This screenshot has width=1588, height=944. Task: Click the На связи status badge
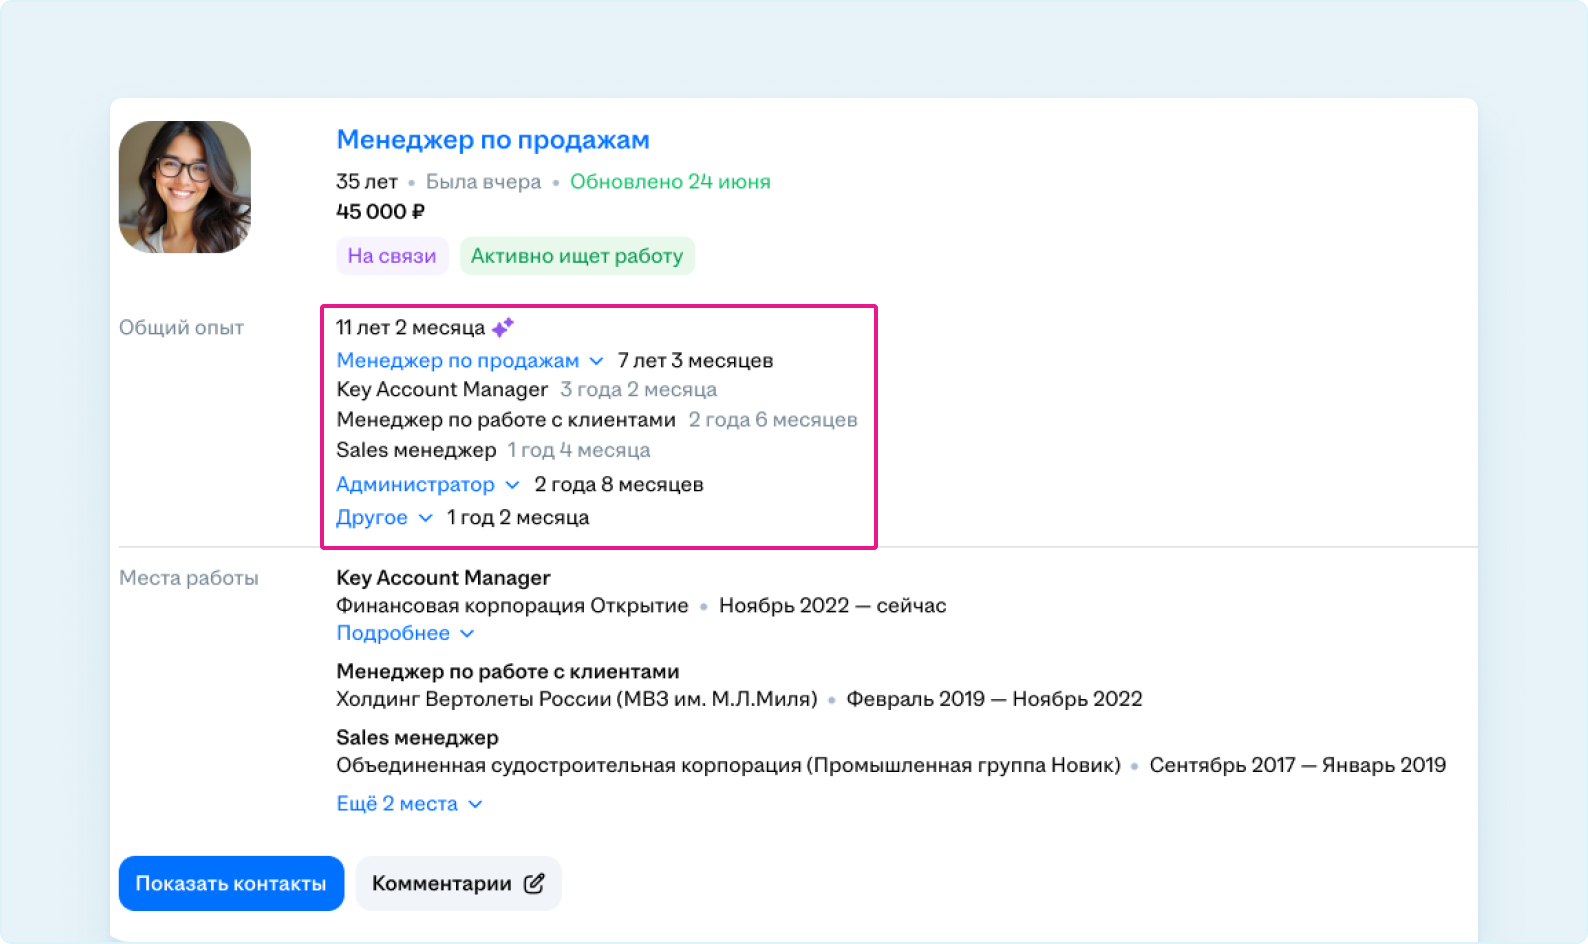coord(392,256)
